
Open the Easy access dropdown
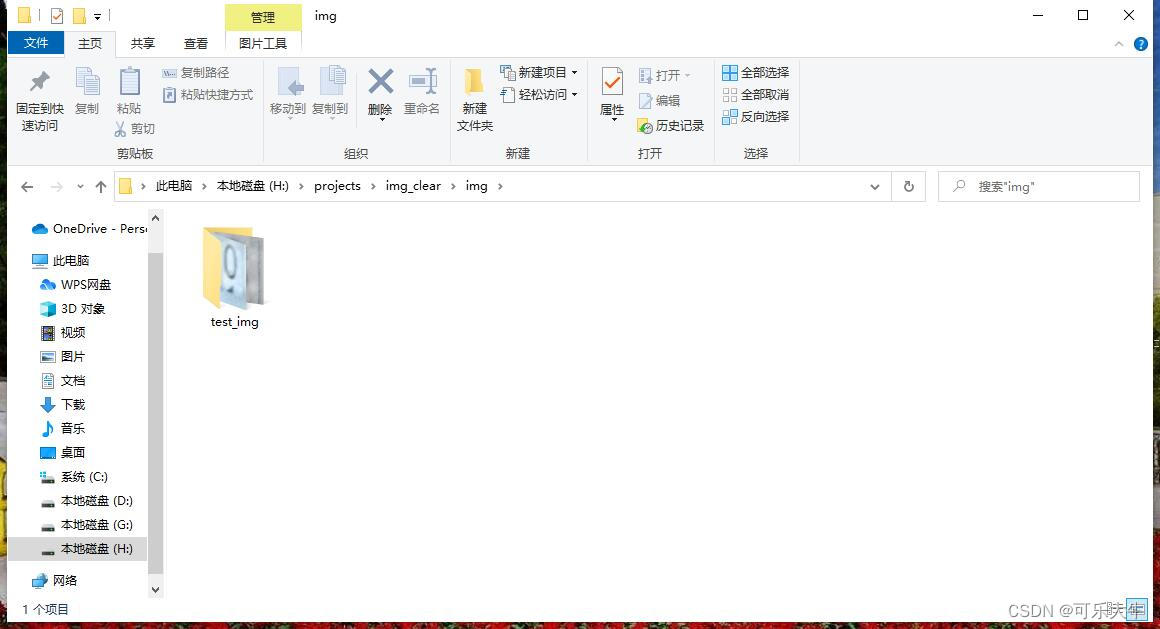(x=540, y=94)
